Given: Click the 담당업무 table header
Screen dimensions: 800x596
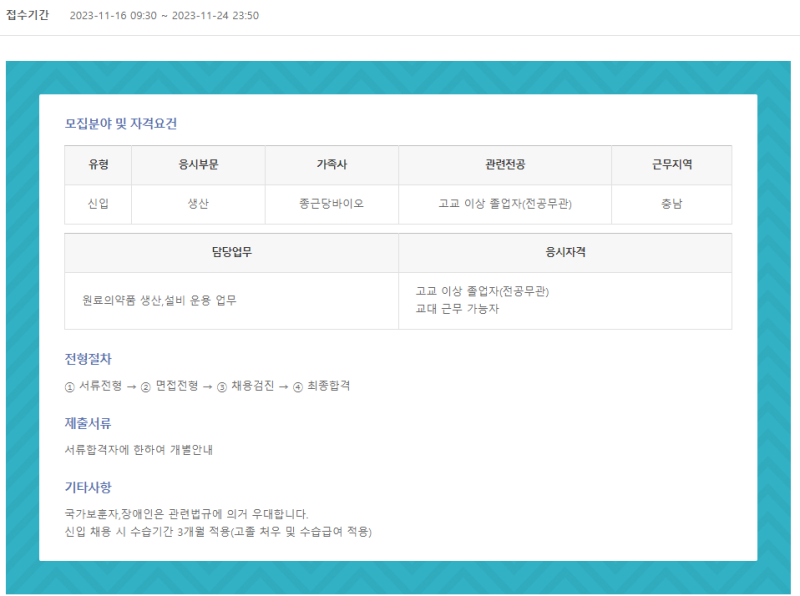Looking at the screenshot, I should pos(231,253).
